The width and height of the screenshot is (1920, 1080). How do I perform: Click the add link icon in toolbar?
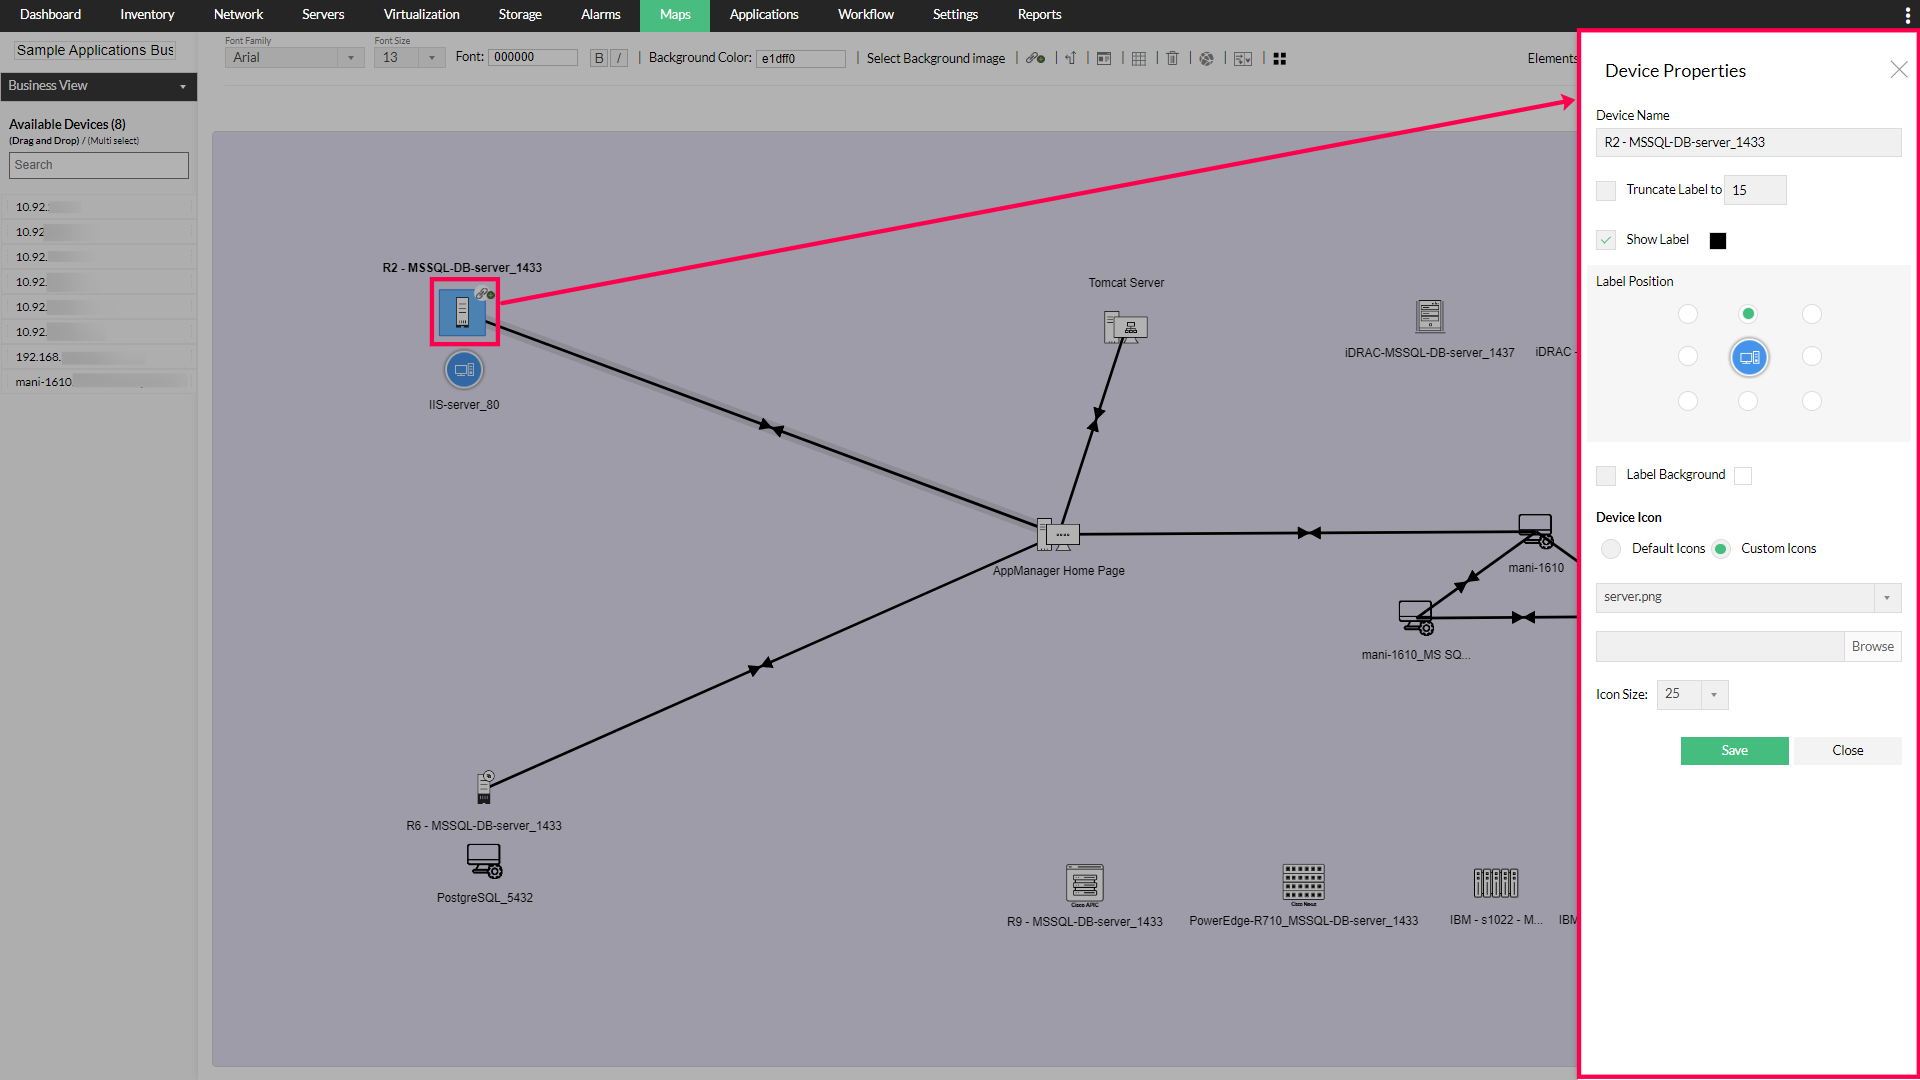1035,58
